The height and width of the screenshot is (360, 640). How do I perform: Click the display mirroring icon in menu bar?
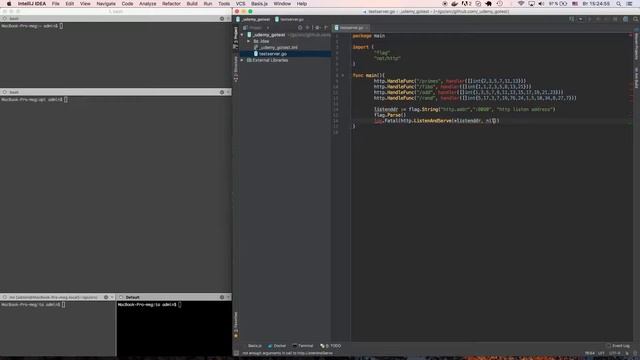click(531, 4)
